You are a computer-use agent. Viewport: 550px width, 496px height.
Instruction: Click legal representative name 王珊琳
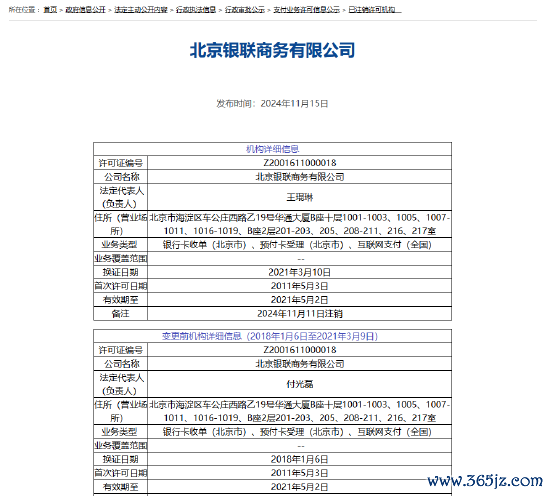point(300,197)
